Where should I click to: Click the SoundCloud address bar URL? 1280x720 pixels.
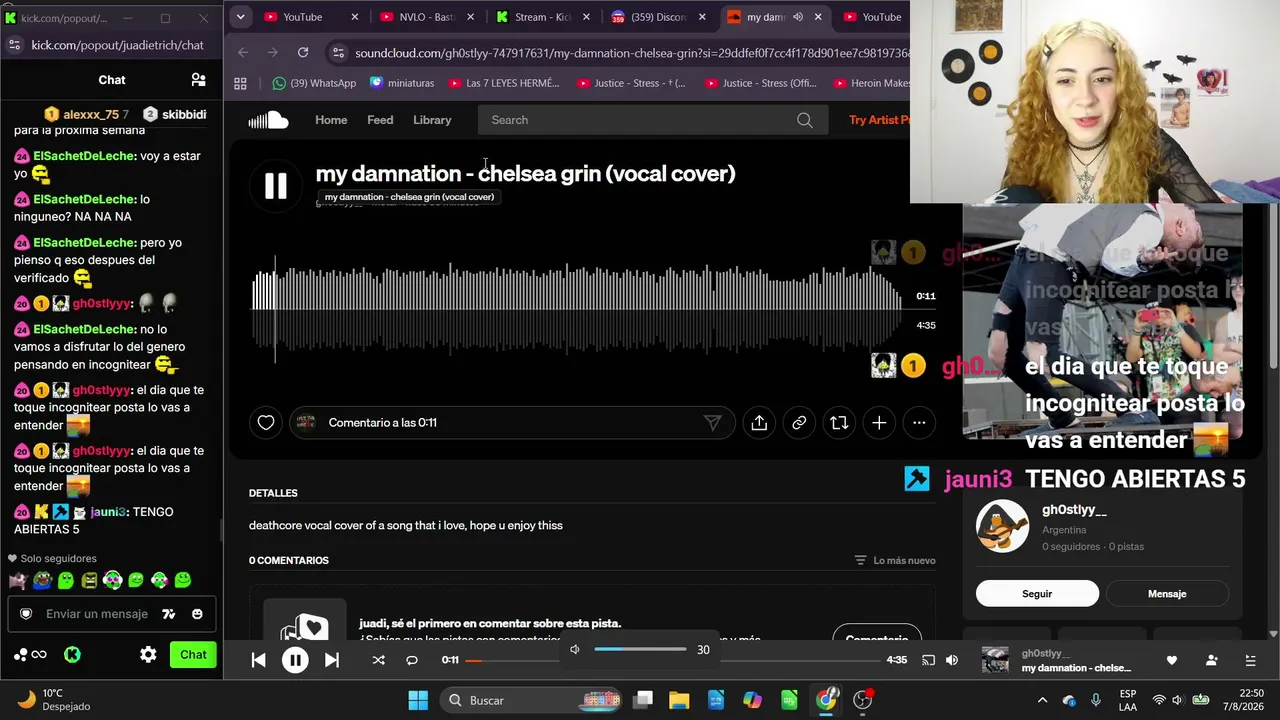(x=632, y=53)
